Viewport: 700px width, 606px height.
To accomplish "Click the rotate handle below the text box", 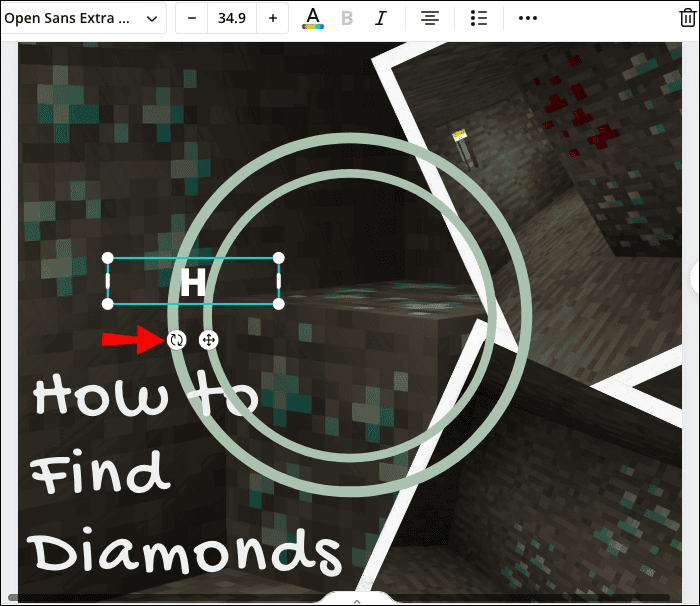I will tap(177, 340).
